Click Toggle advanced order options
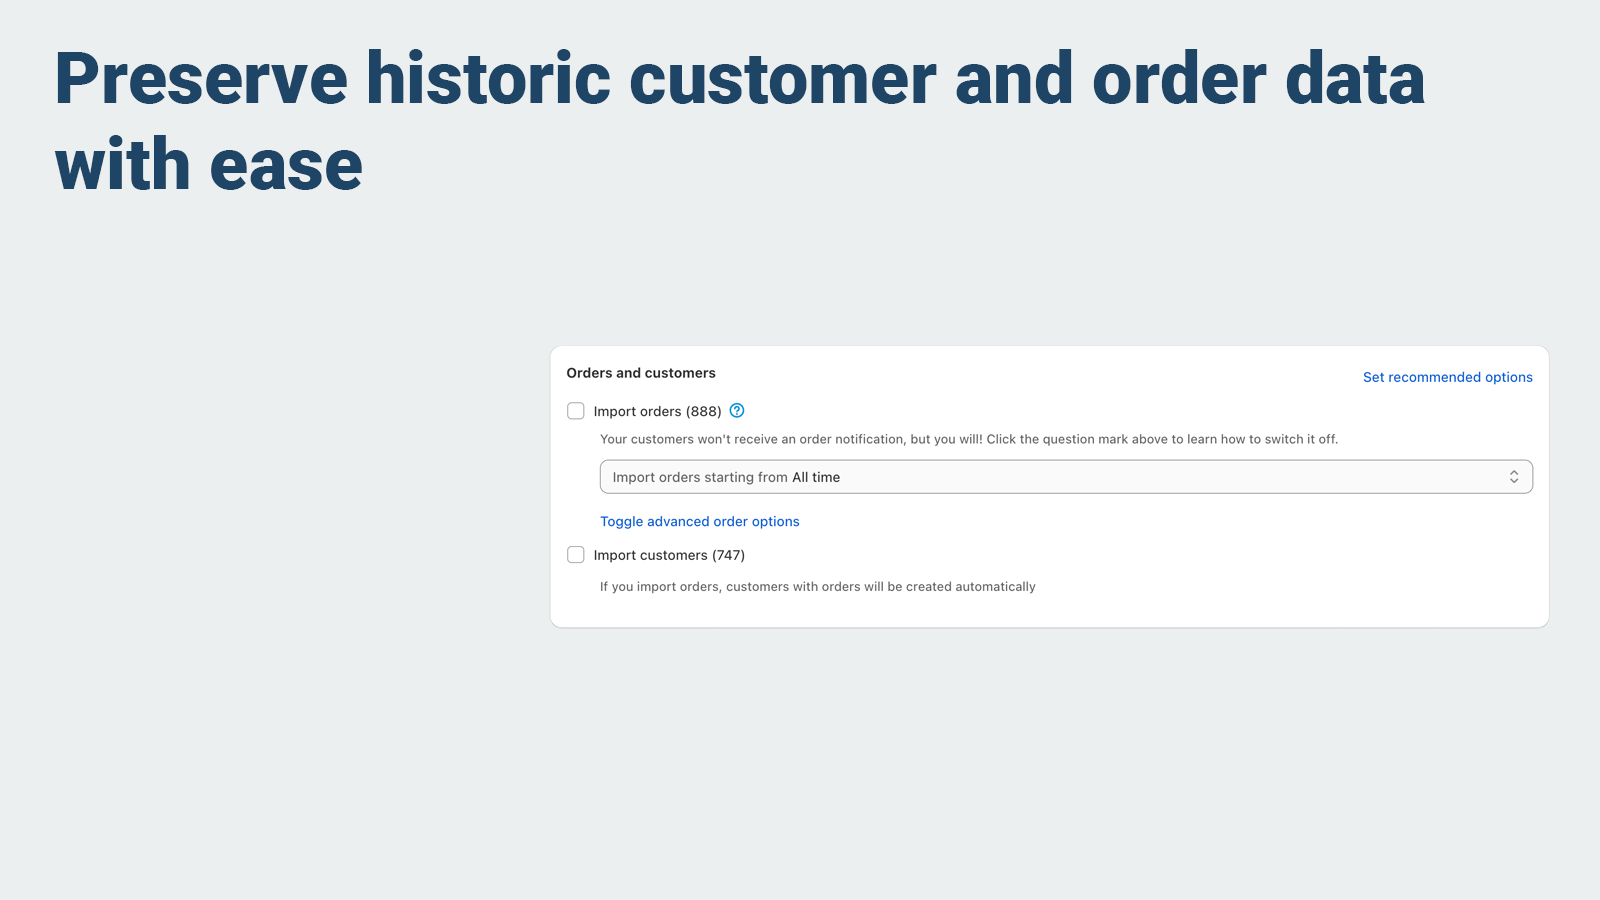Viewport: 1600px width, 900px height. [x=700, y=521]
